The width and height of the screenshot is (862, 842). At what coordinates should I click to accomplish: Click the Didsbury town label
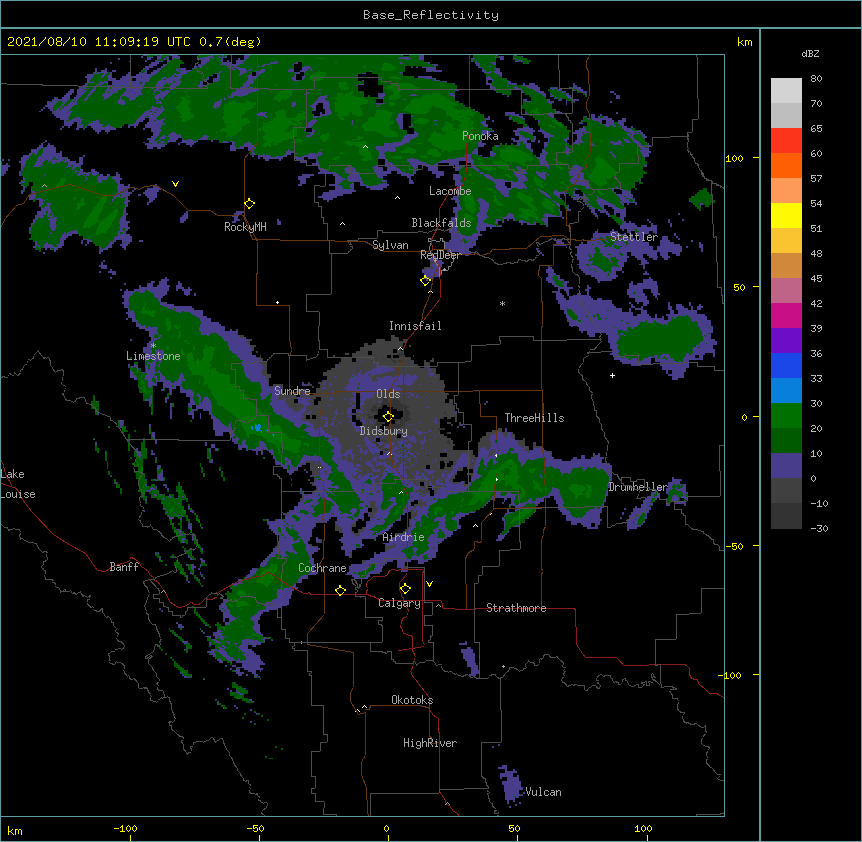[x=384, y=431]
